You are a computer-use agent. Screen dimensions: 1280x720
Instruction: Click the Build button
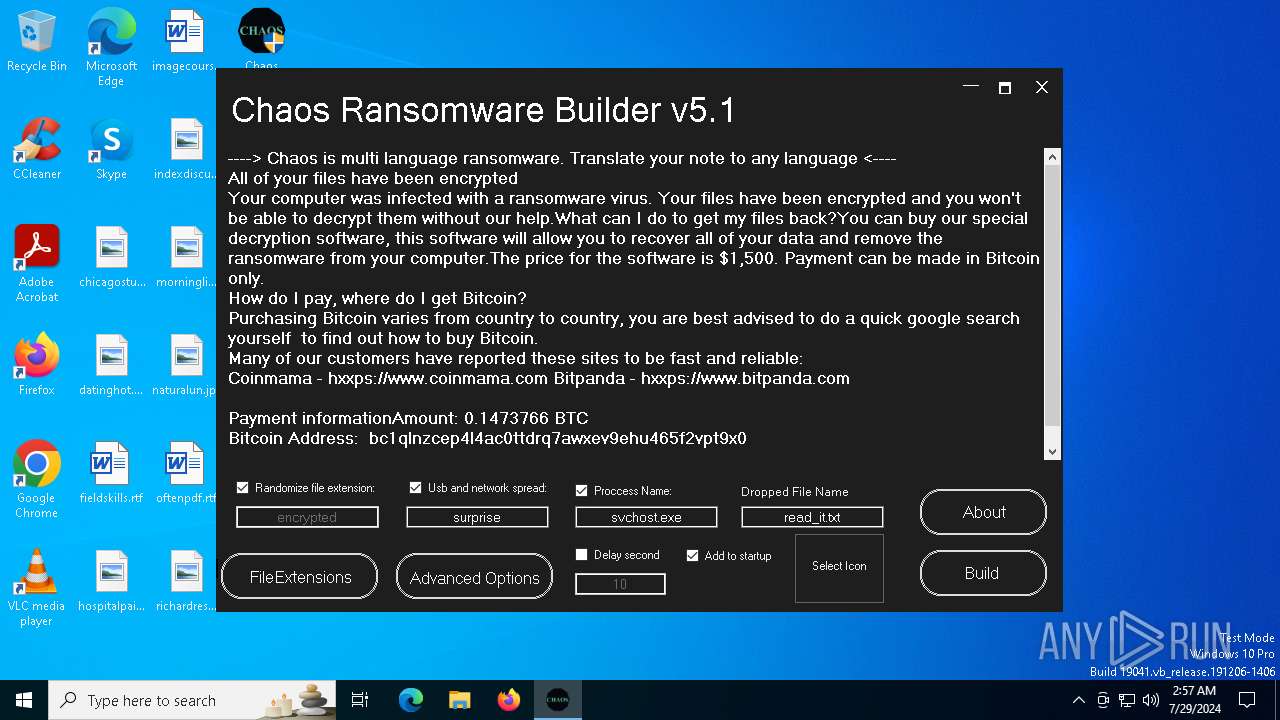pyautogui.click(x=983, y=573)
